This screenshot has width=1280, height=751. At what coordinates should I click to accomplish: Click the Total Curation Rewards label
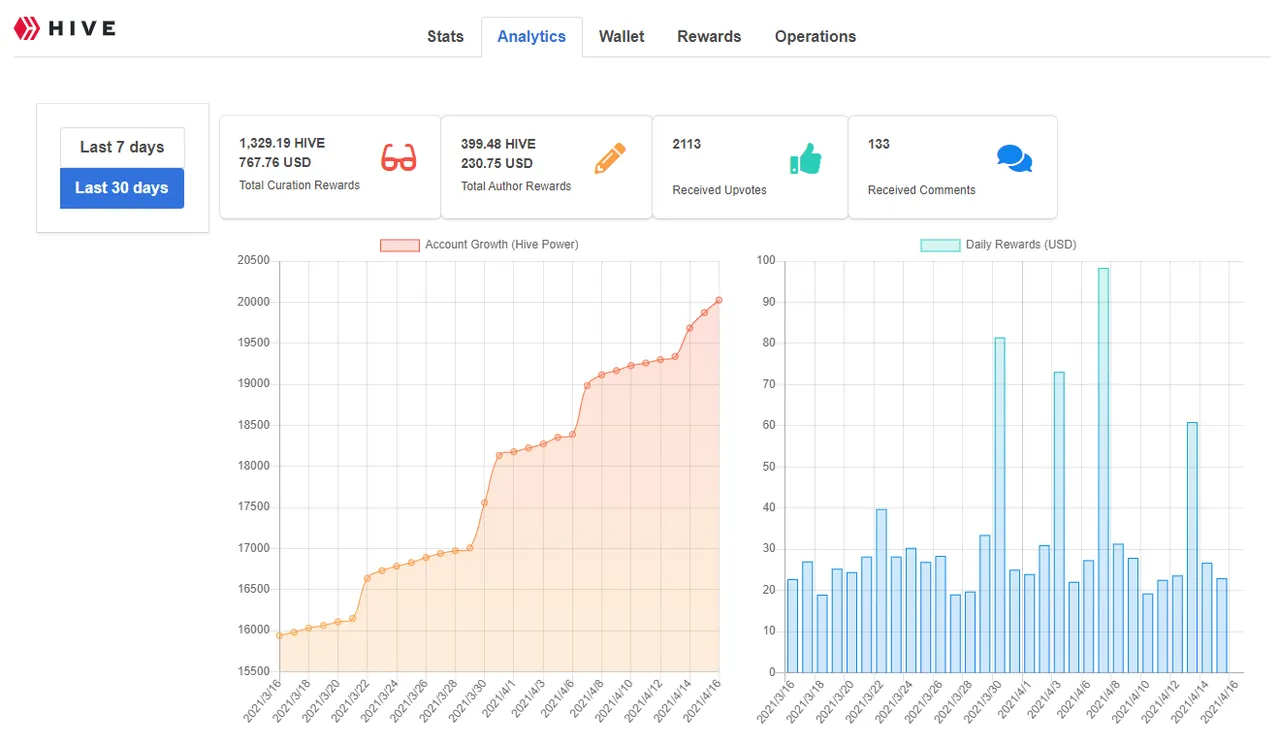pos(300,185)
